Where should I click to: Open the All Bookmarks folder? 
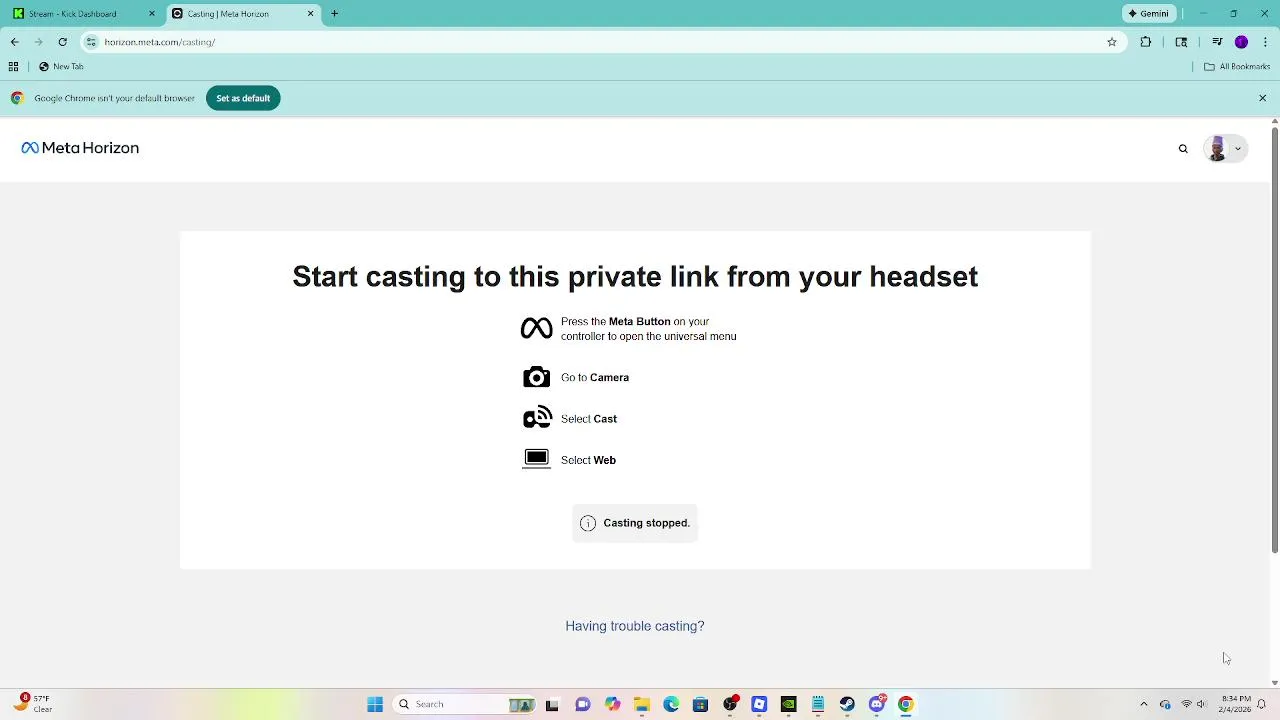click(1237, 66)
